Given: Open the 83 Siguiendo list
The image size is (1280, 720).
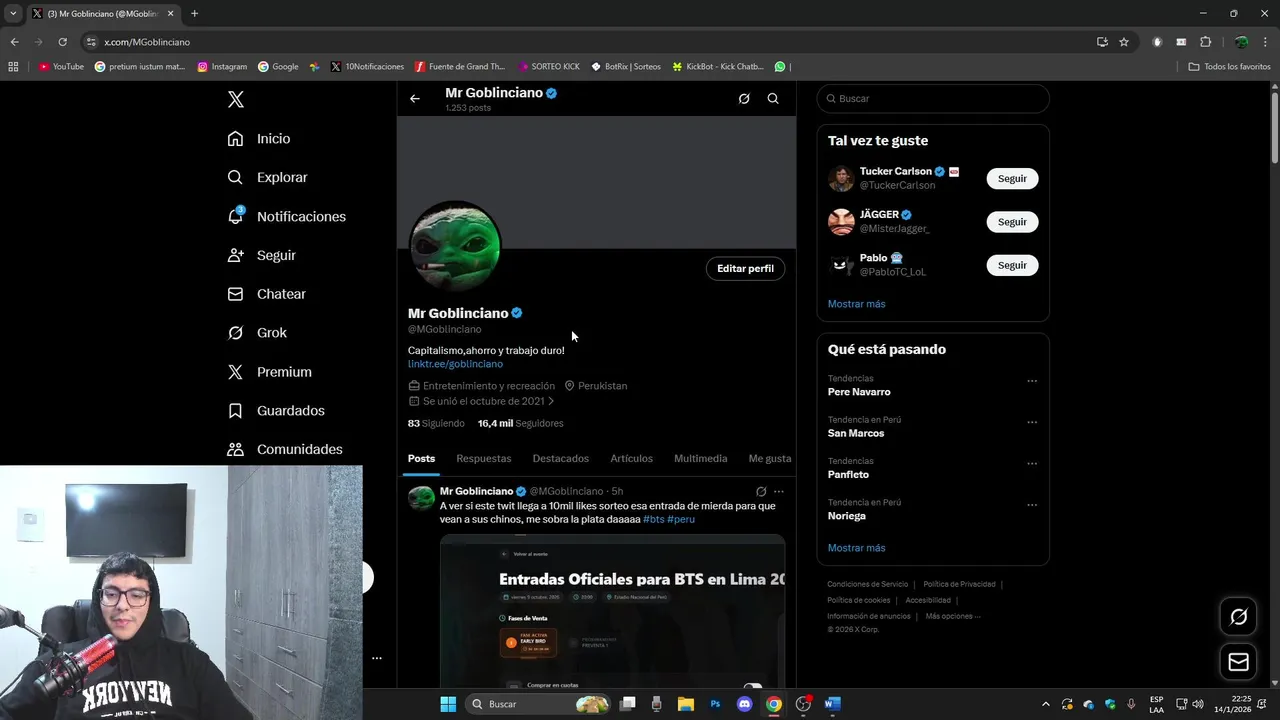Looking at the screenshot, I should pos(436,423).
